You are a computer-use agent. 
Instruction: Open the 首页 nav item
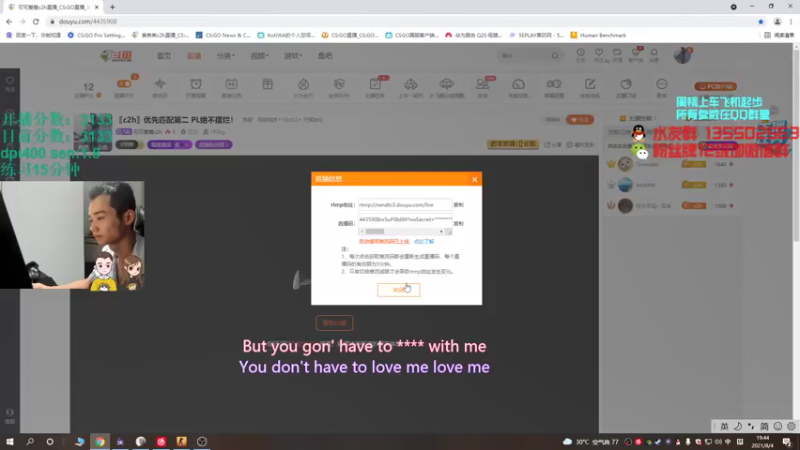coord(164,56)
